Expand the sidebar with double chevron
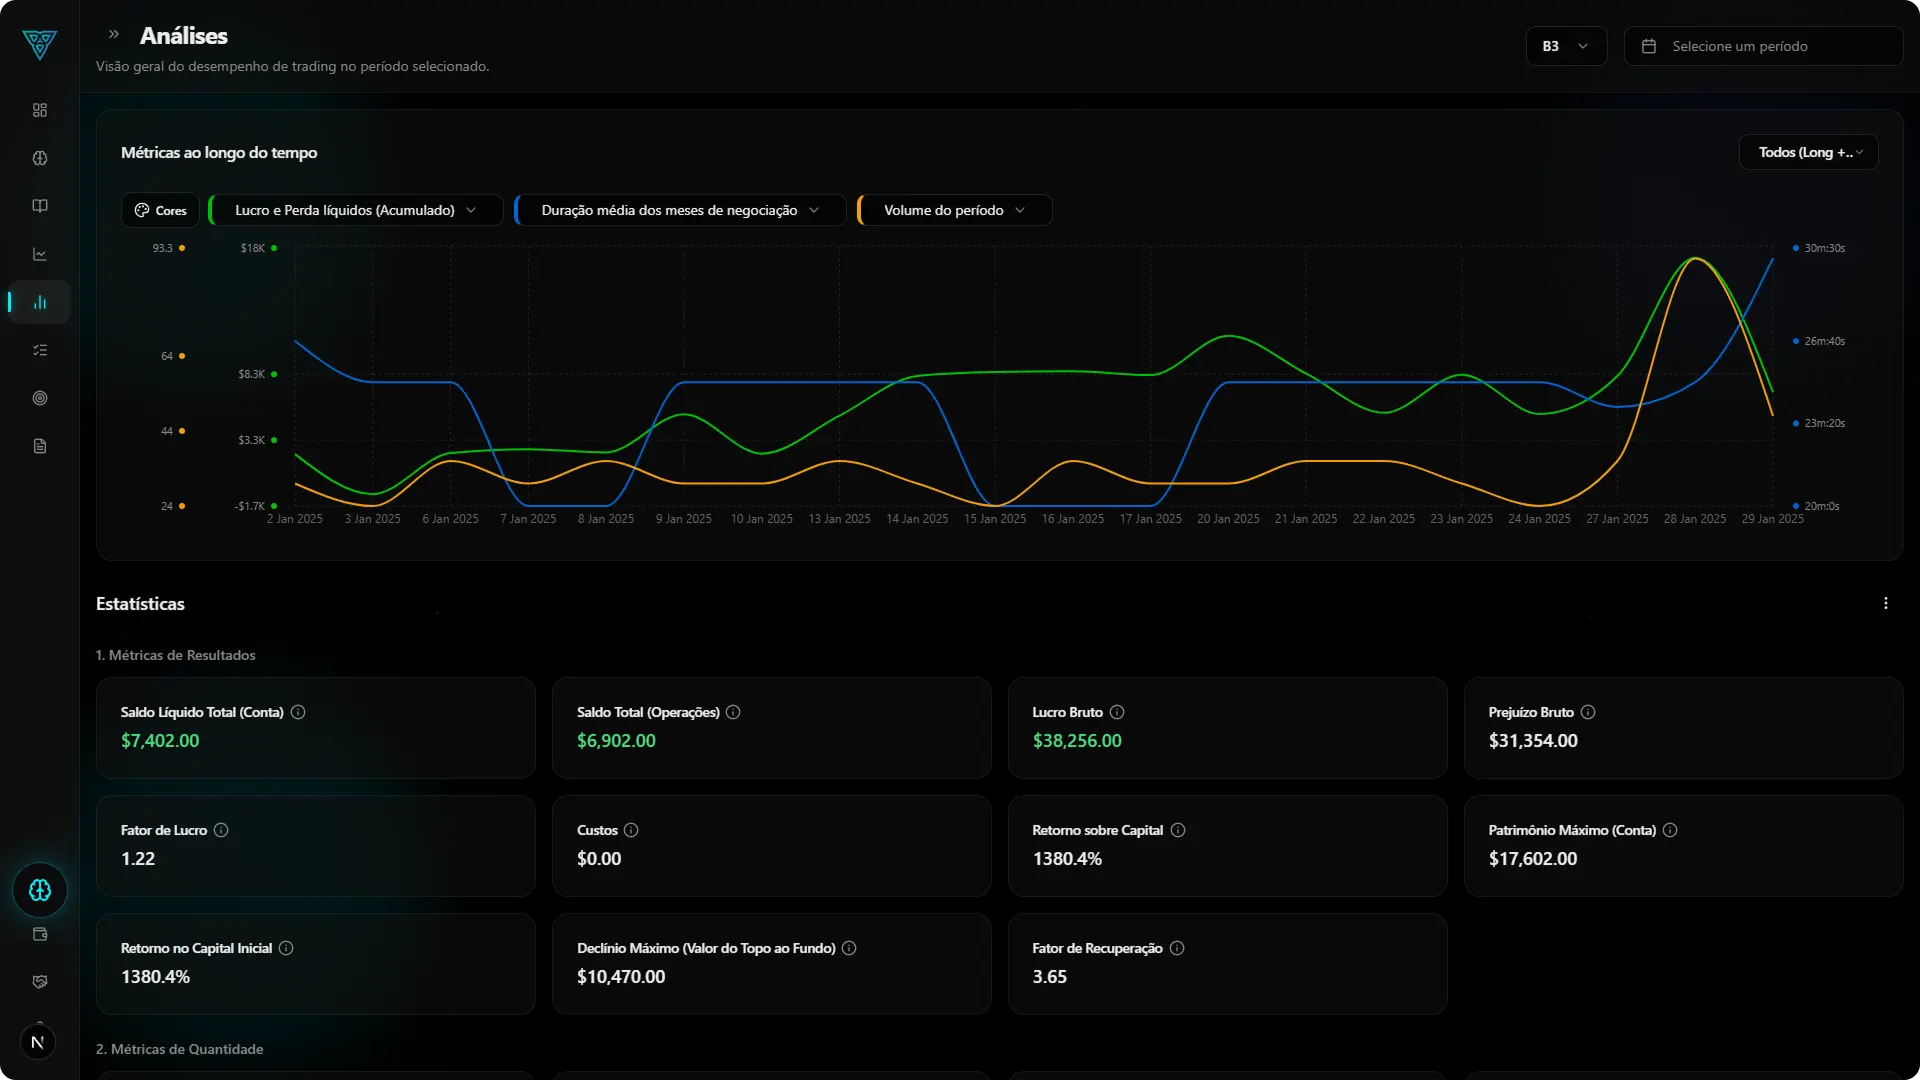This screenshot has height=1080, width=1920. click(x=114, y=34)
